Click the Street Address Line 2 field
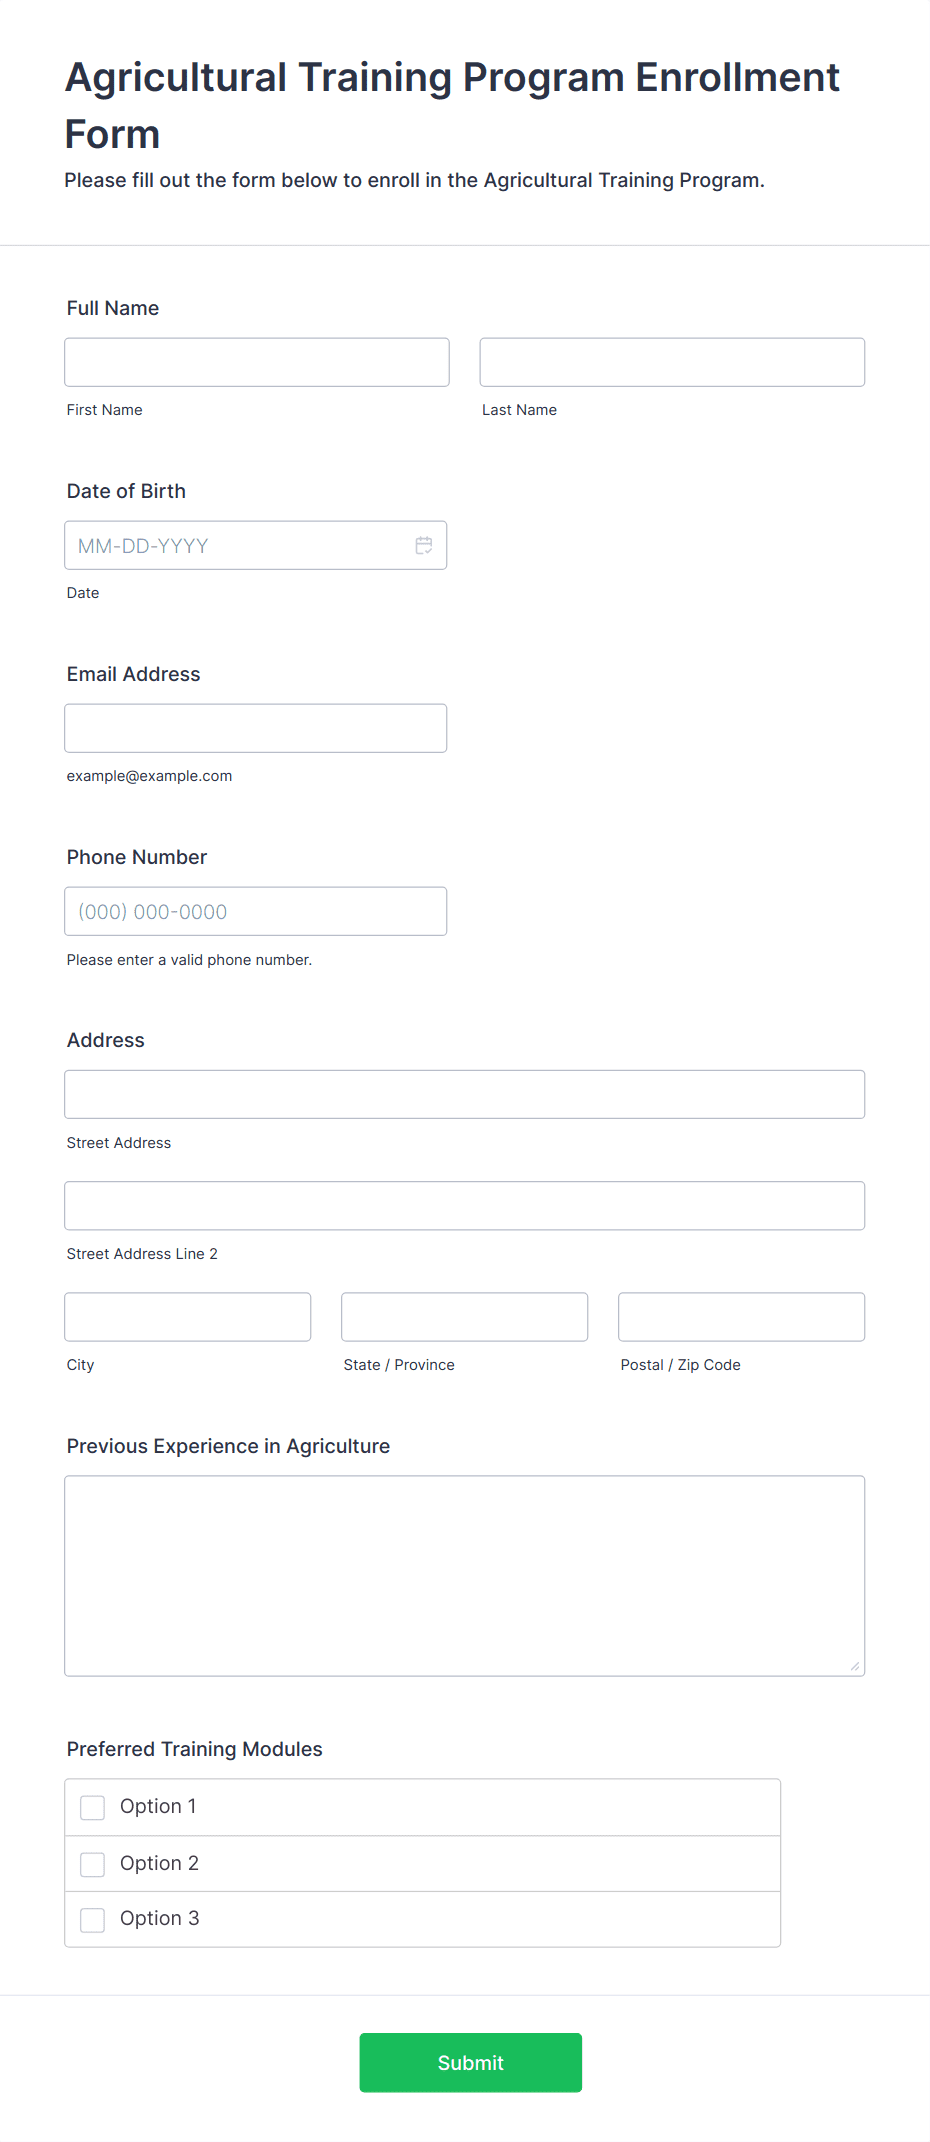 465,1205
